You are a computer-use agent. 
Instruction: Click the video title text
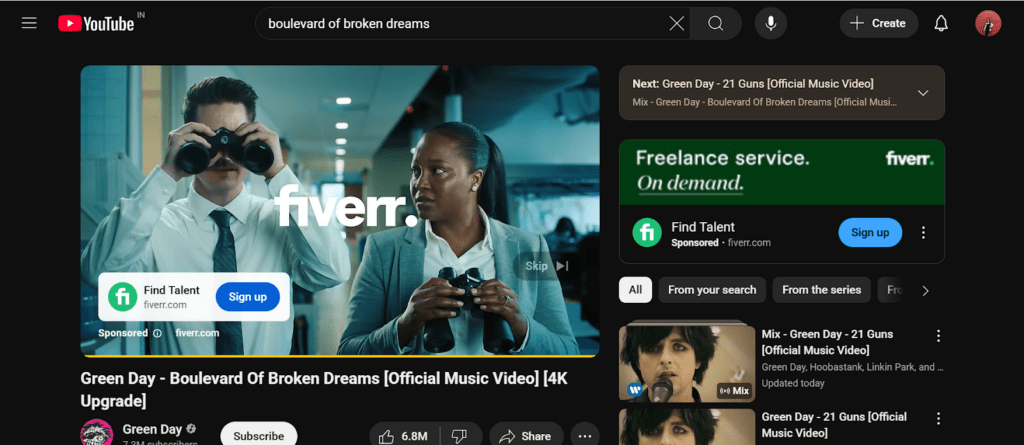pos(324,389)
